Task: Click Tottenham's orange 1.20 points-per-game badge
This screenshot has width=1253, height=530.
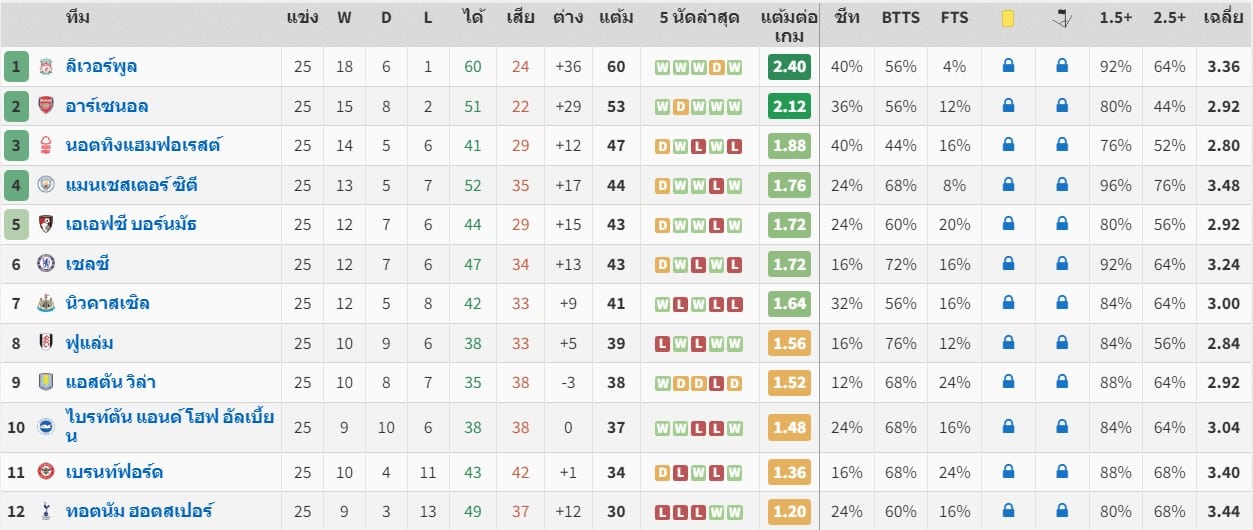Action: click(x=789, y=511)
